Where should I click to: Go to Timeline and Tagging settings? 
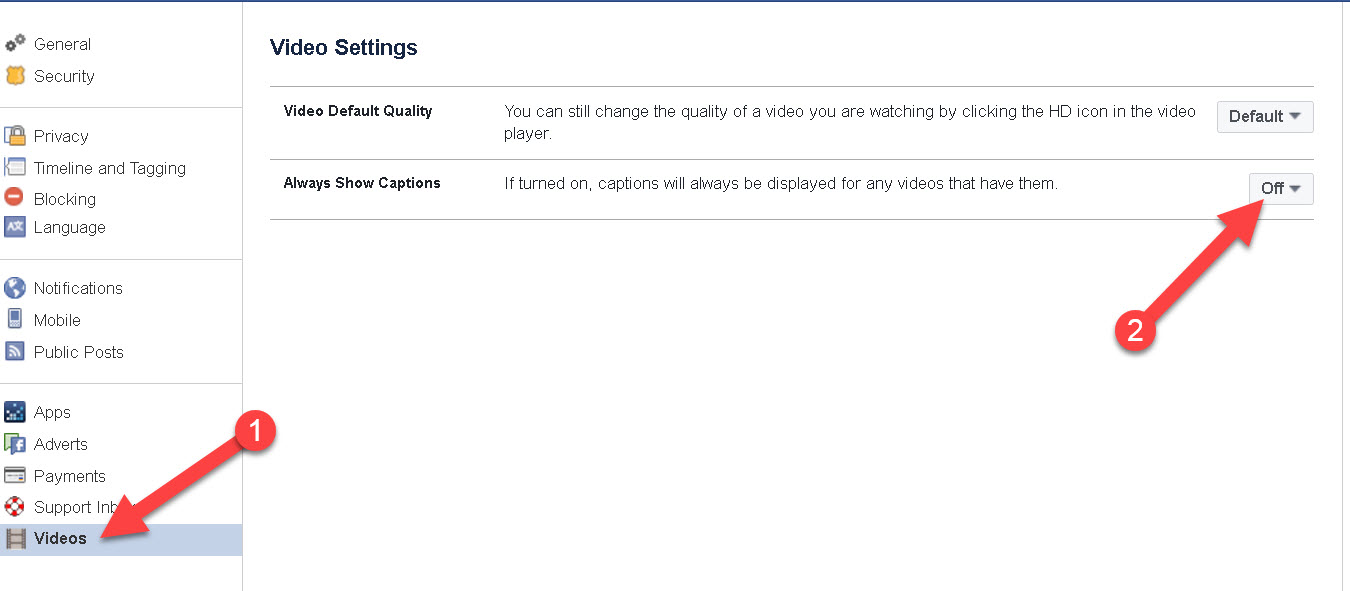109,168
